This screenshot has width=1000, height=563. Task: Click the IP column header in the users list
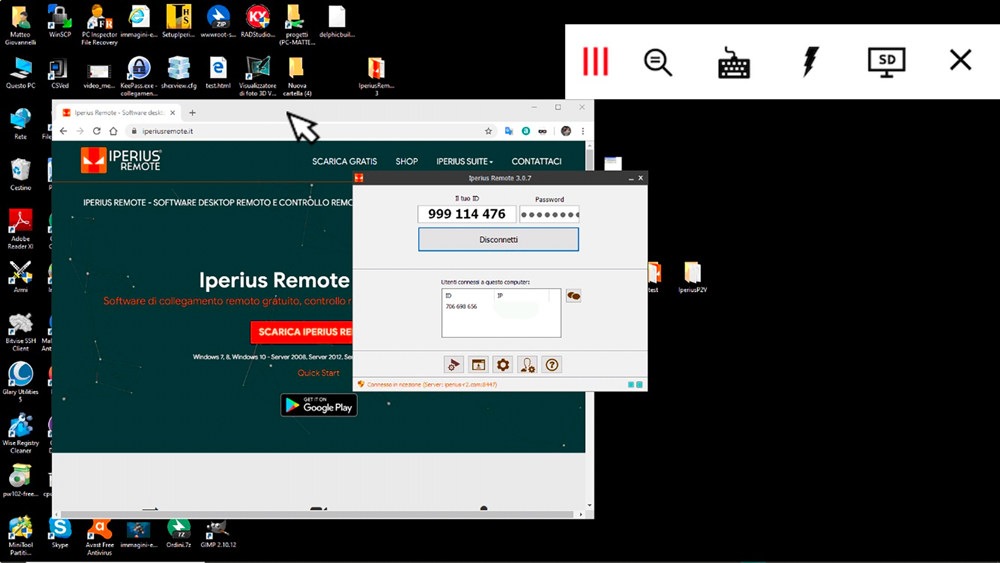(x=501, y=296)
